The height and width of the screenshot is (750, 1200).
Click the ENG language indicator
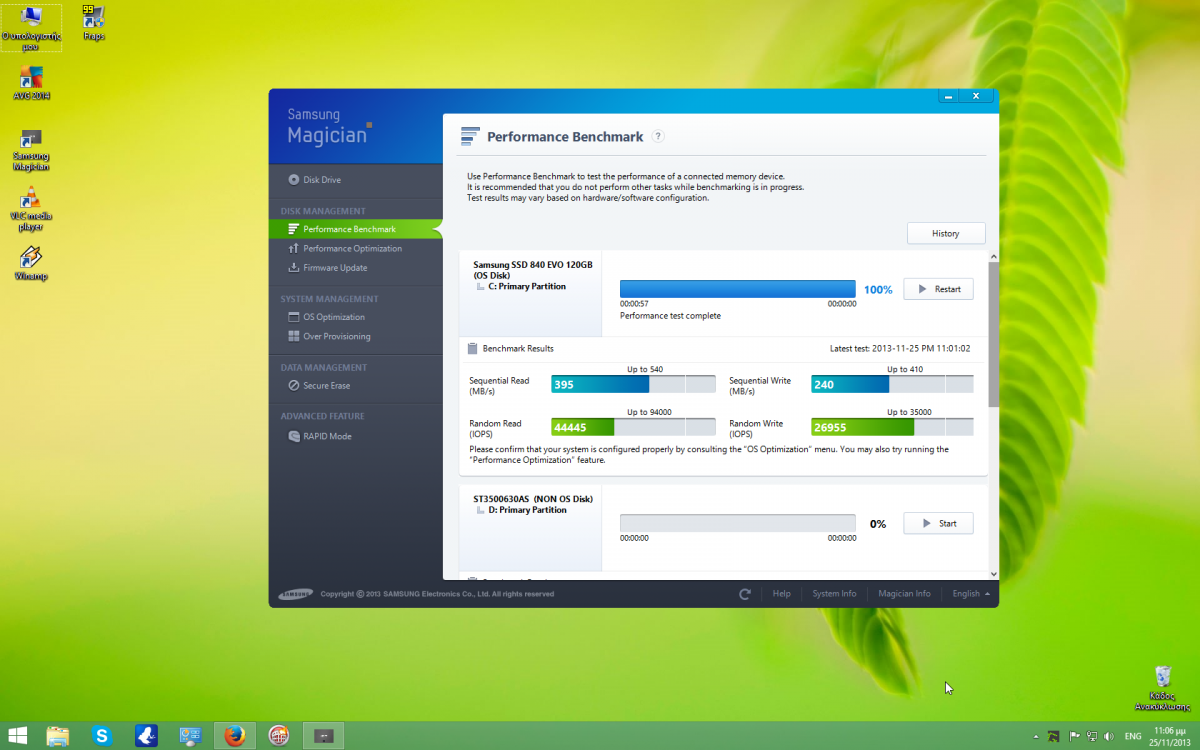[x=1133, y=736]
